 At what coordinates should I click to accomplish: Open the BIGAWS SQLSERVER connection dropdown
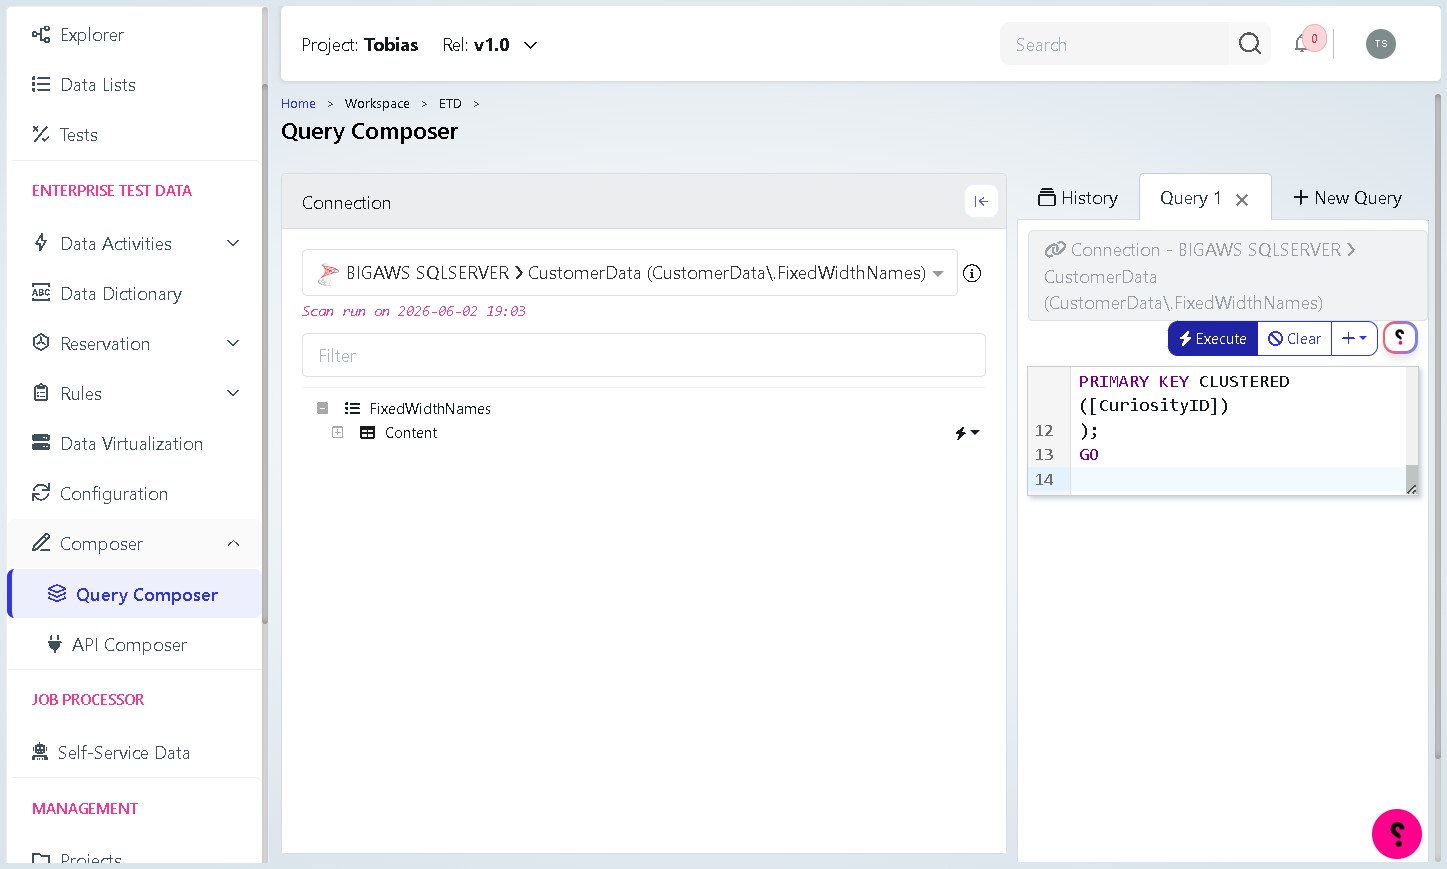coord(630,273)
